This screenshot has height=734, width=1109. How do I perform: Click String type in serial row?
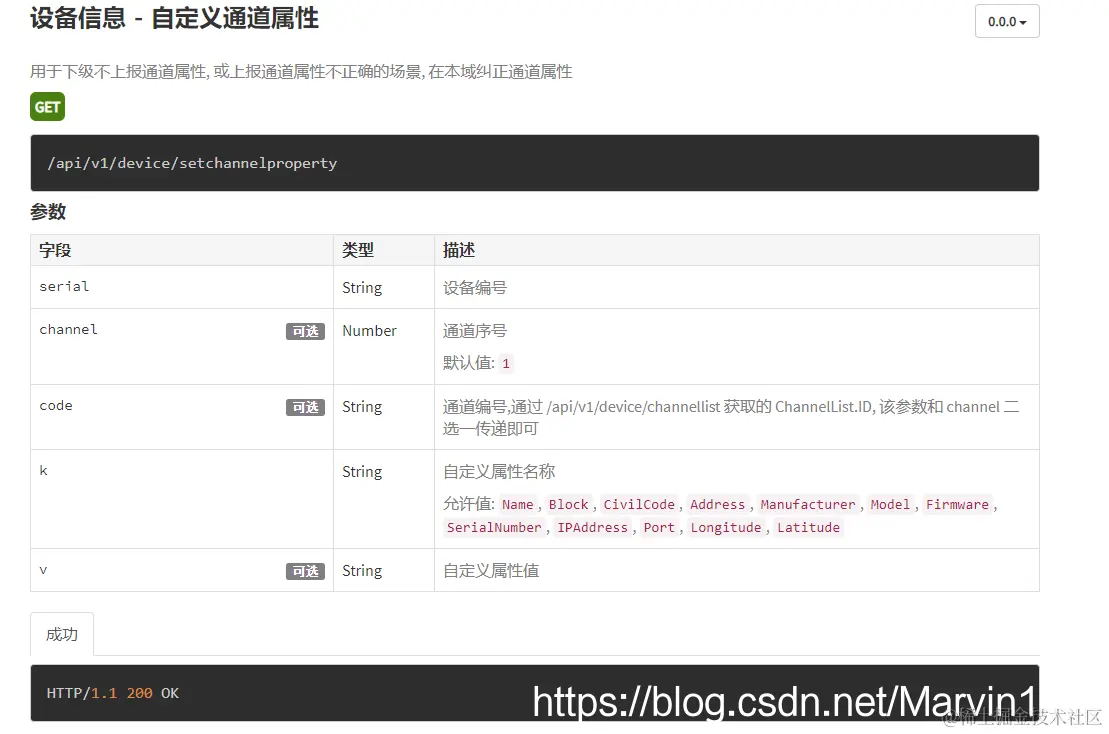362,288
